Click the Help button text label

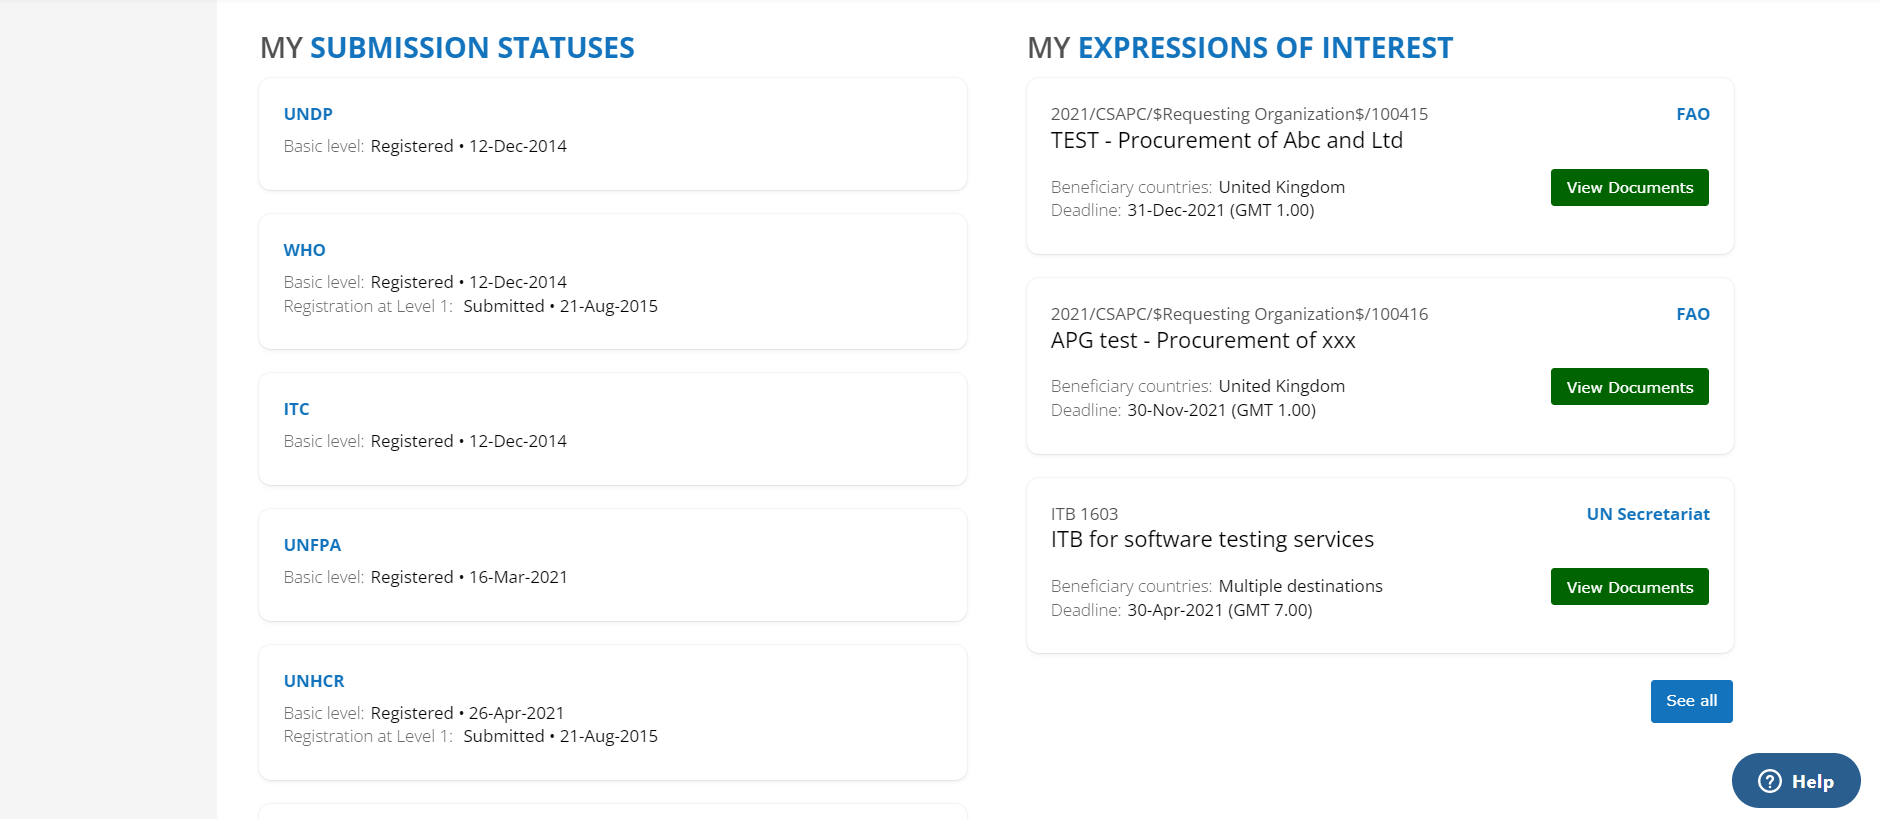pos(1812,782)
